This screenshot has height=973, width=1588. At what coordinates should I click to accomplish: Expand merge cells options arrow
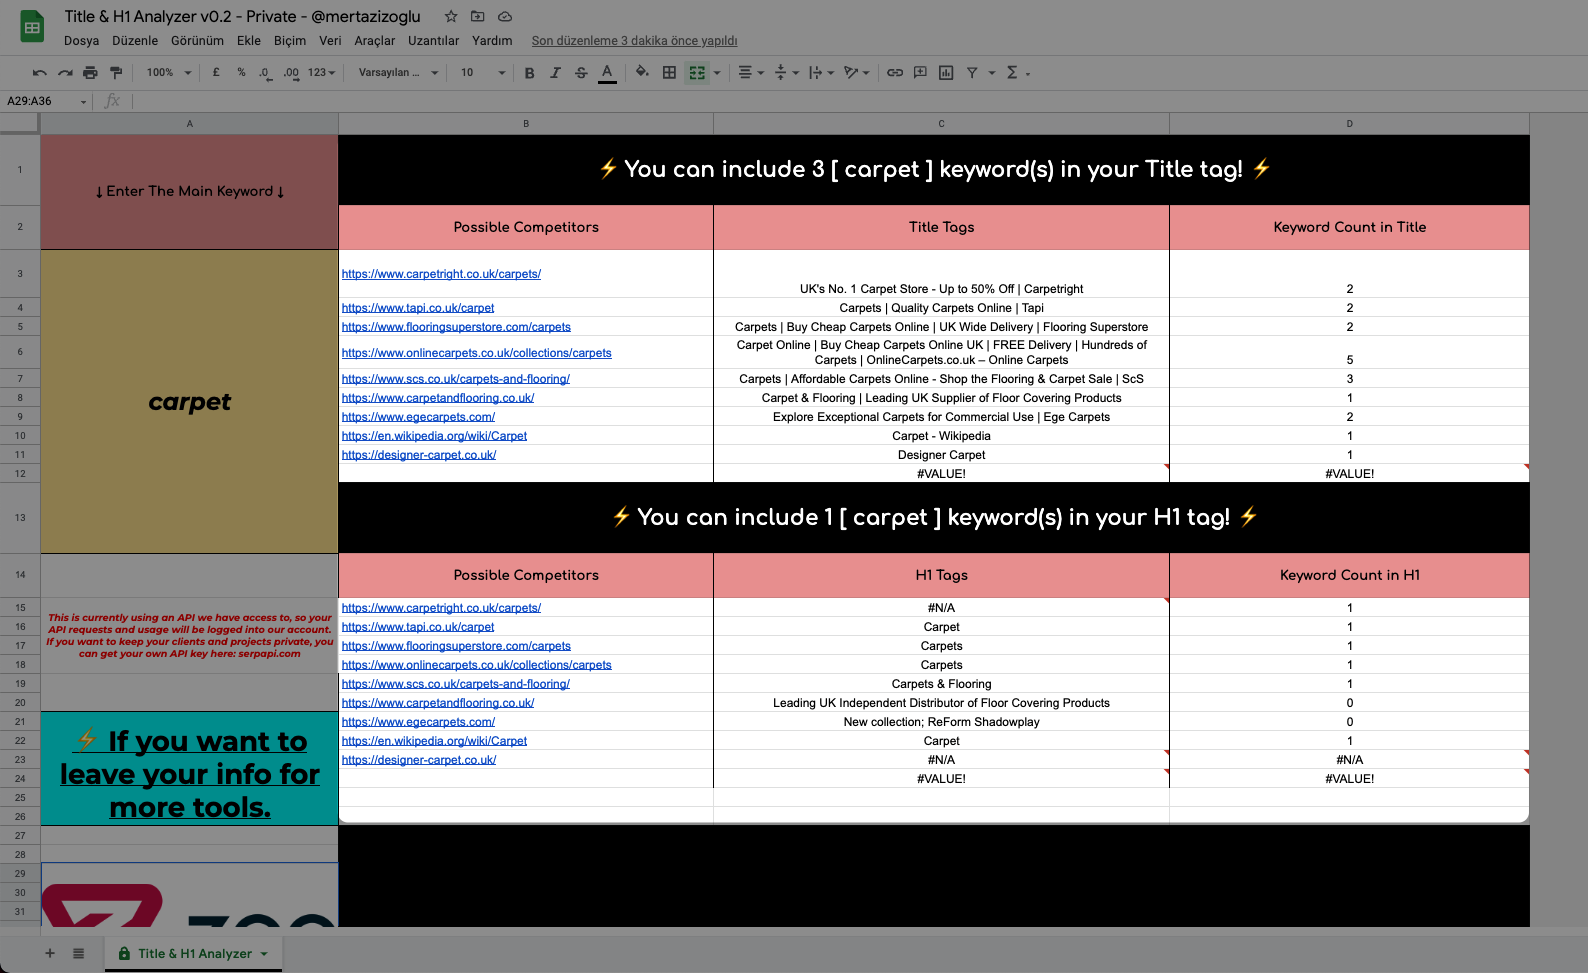[x=717, y=72]
